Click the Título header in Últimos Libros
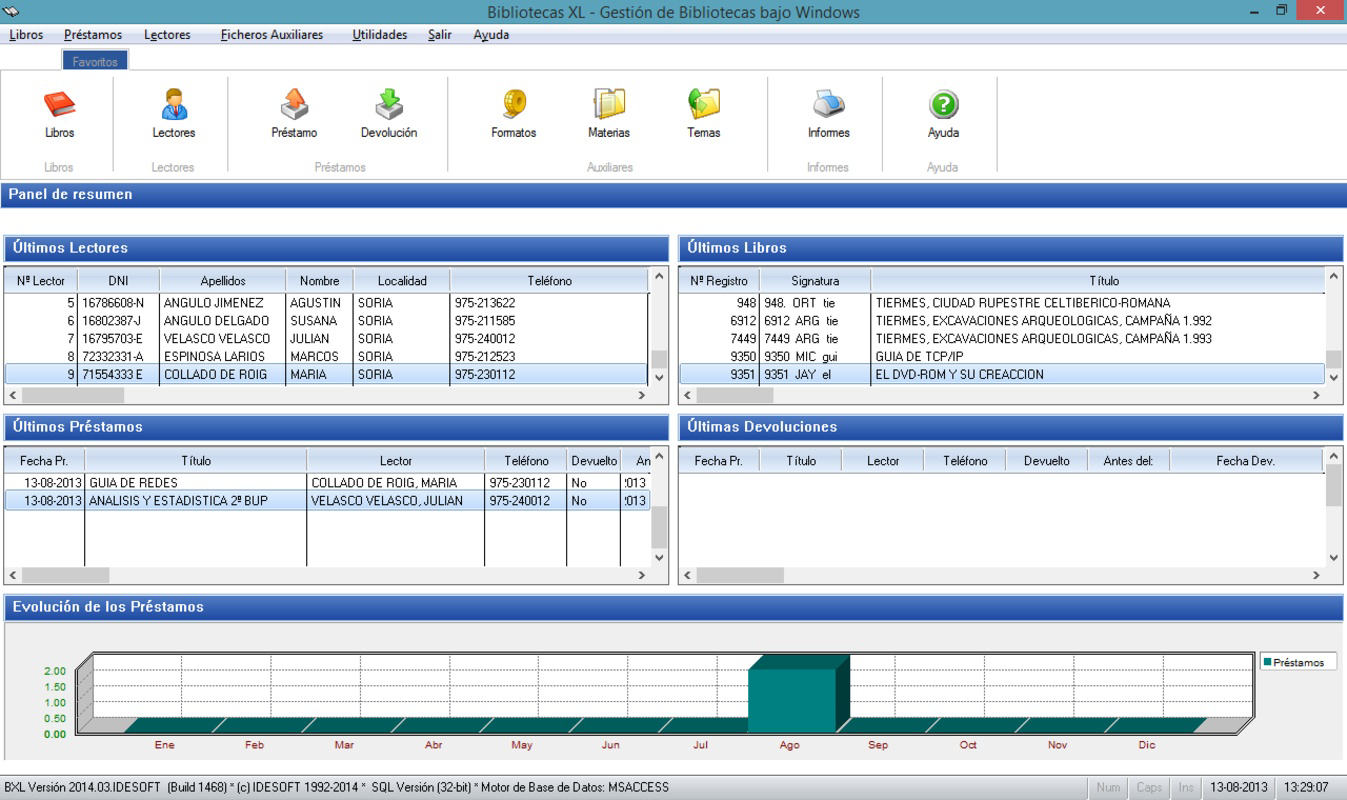The height and width of the screenshot is (800, 1347). coord(1104,281)
